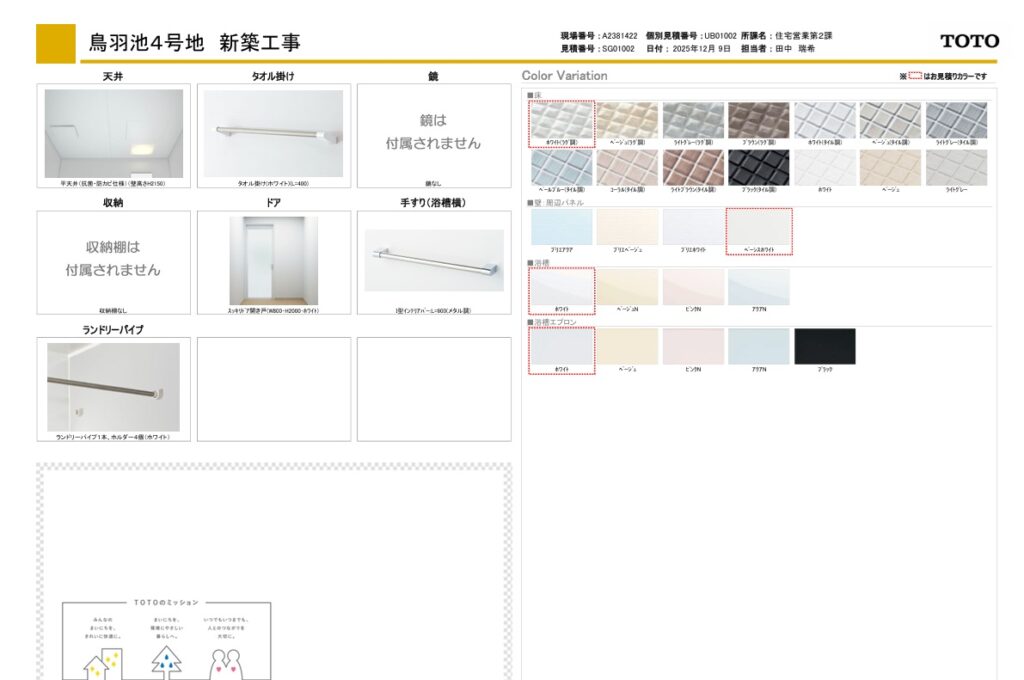Click the storage shelf not included (収納) box
This screenshot has height=680, width=1024.
[114, 259]
